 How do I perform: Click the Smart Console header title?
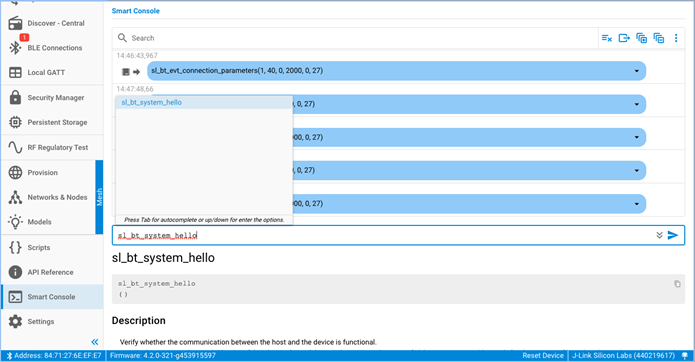point(136,11)
